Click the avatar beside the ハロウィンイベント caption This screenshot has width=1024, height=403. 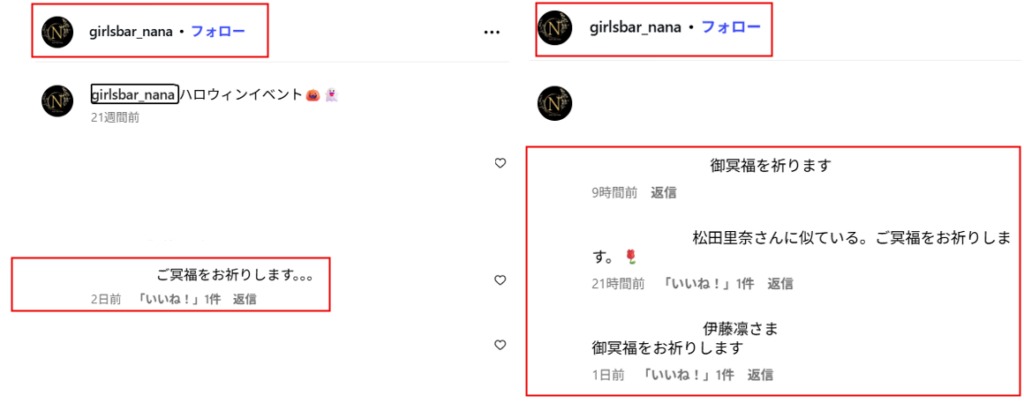click(57, 101)
